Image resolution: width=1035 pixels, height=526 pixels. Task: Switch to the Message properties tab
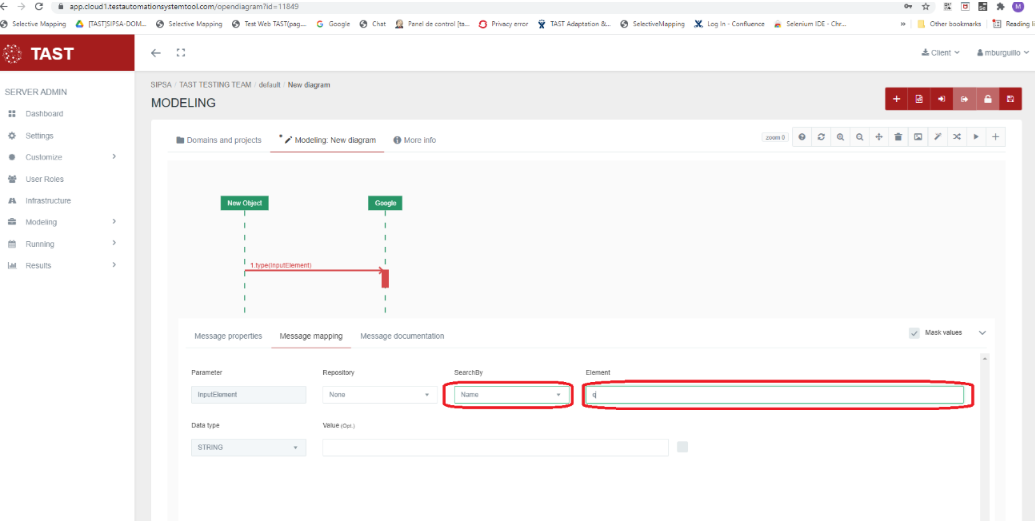pyautogui.click(x=228, y=336)
